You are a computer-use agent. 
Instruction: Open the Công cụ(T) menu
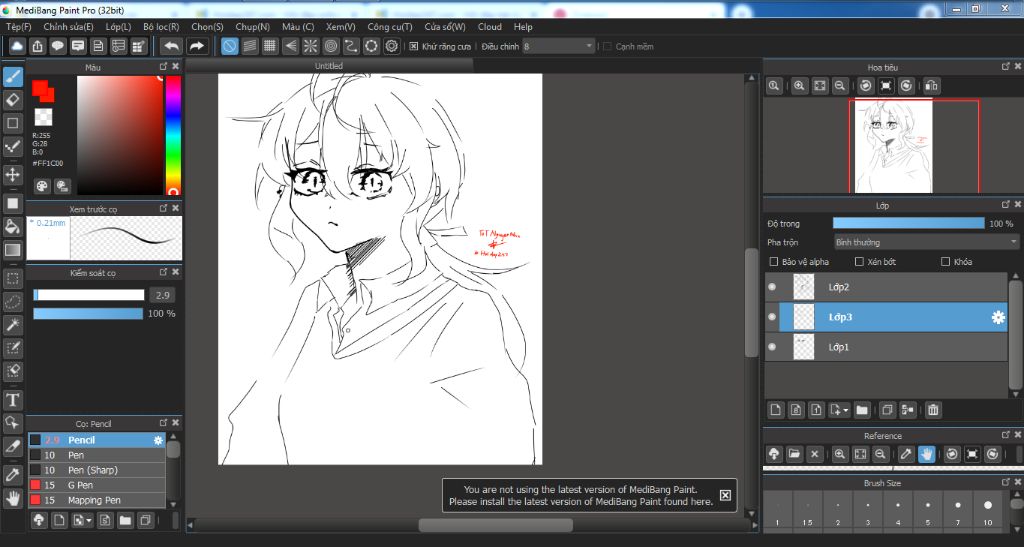click(390, 27)
